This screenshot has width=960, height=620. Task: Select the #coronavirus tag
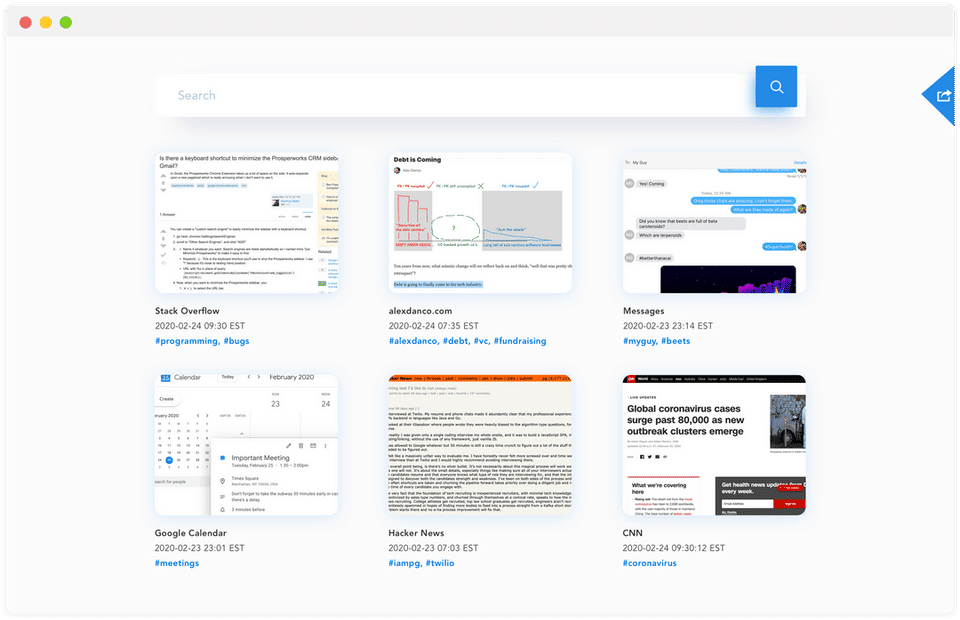click(x=650, y=563)
